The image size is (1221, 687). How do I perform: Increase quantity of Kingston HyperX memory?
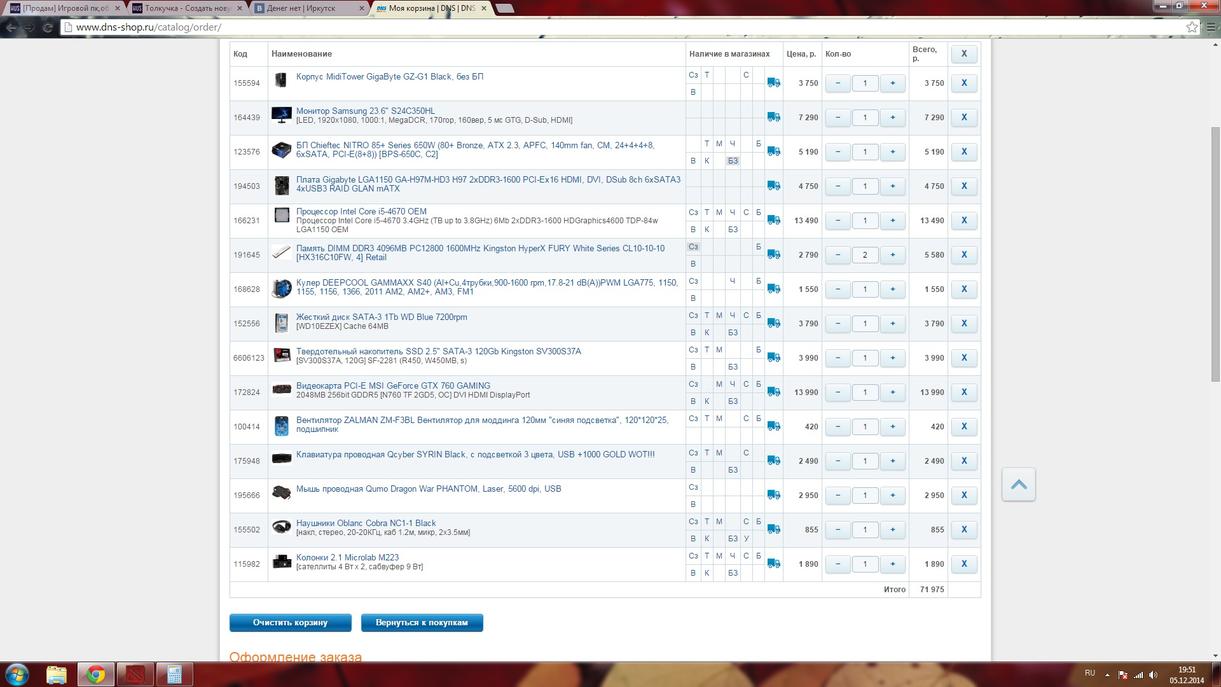pos(892,255)
